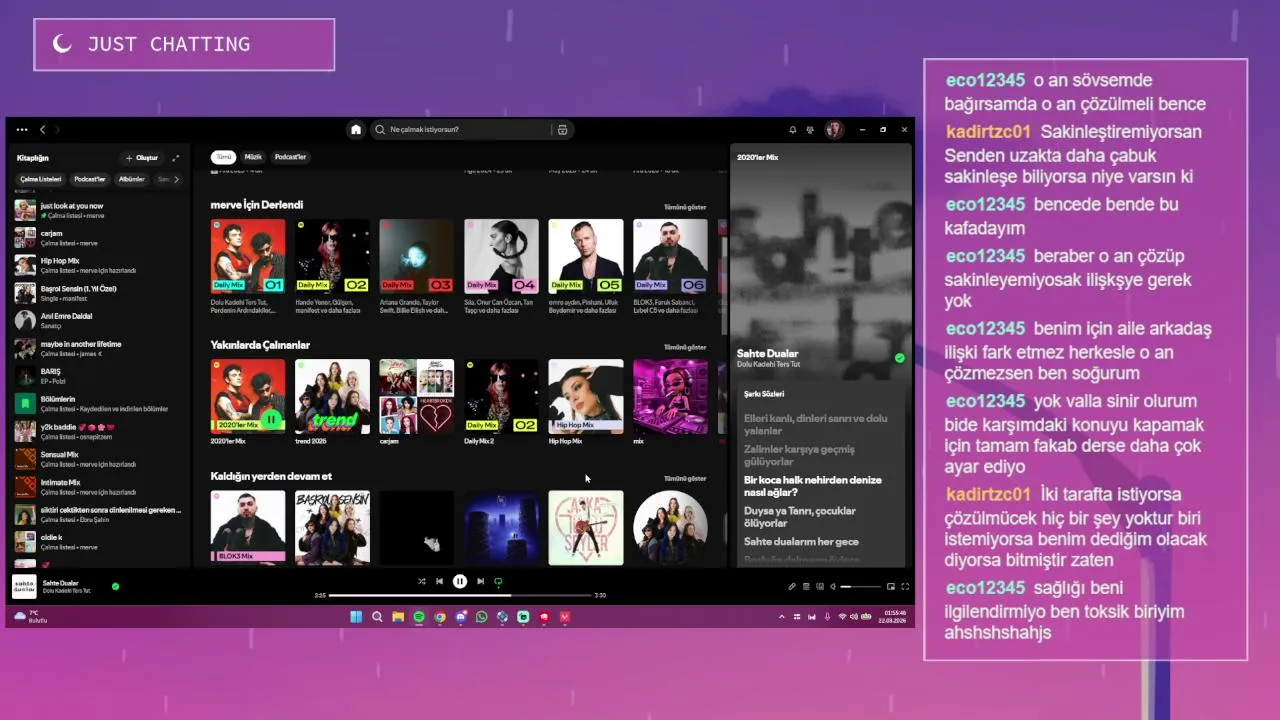The image size is (1280, 720).
Task: Show all 'merve İçin Derlendi' items
Action: [685, 207]
